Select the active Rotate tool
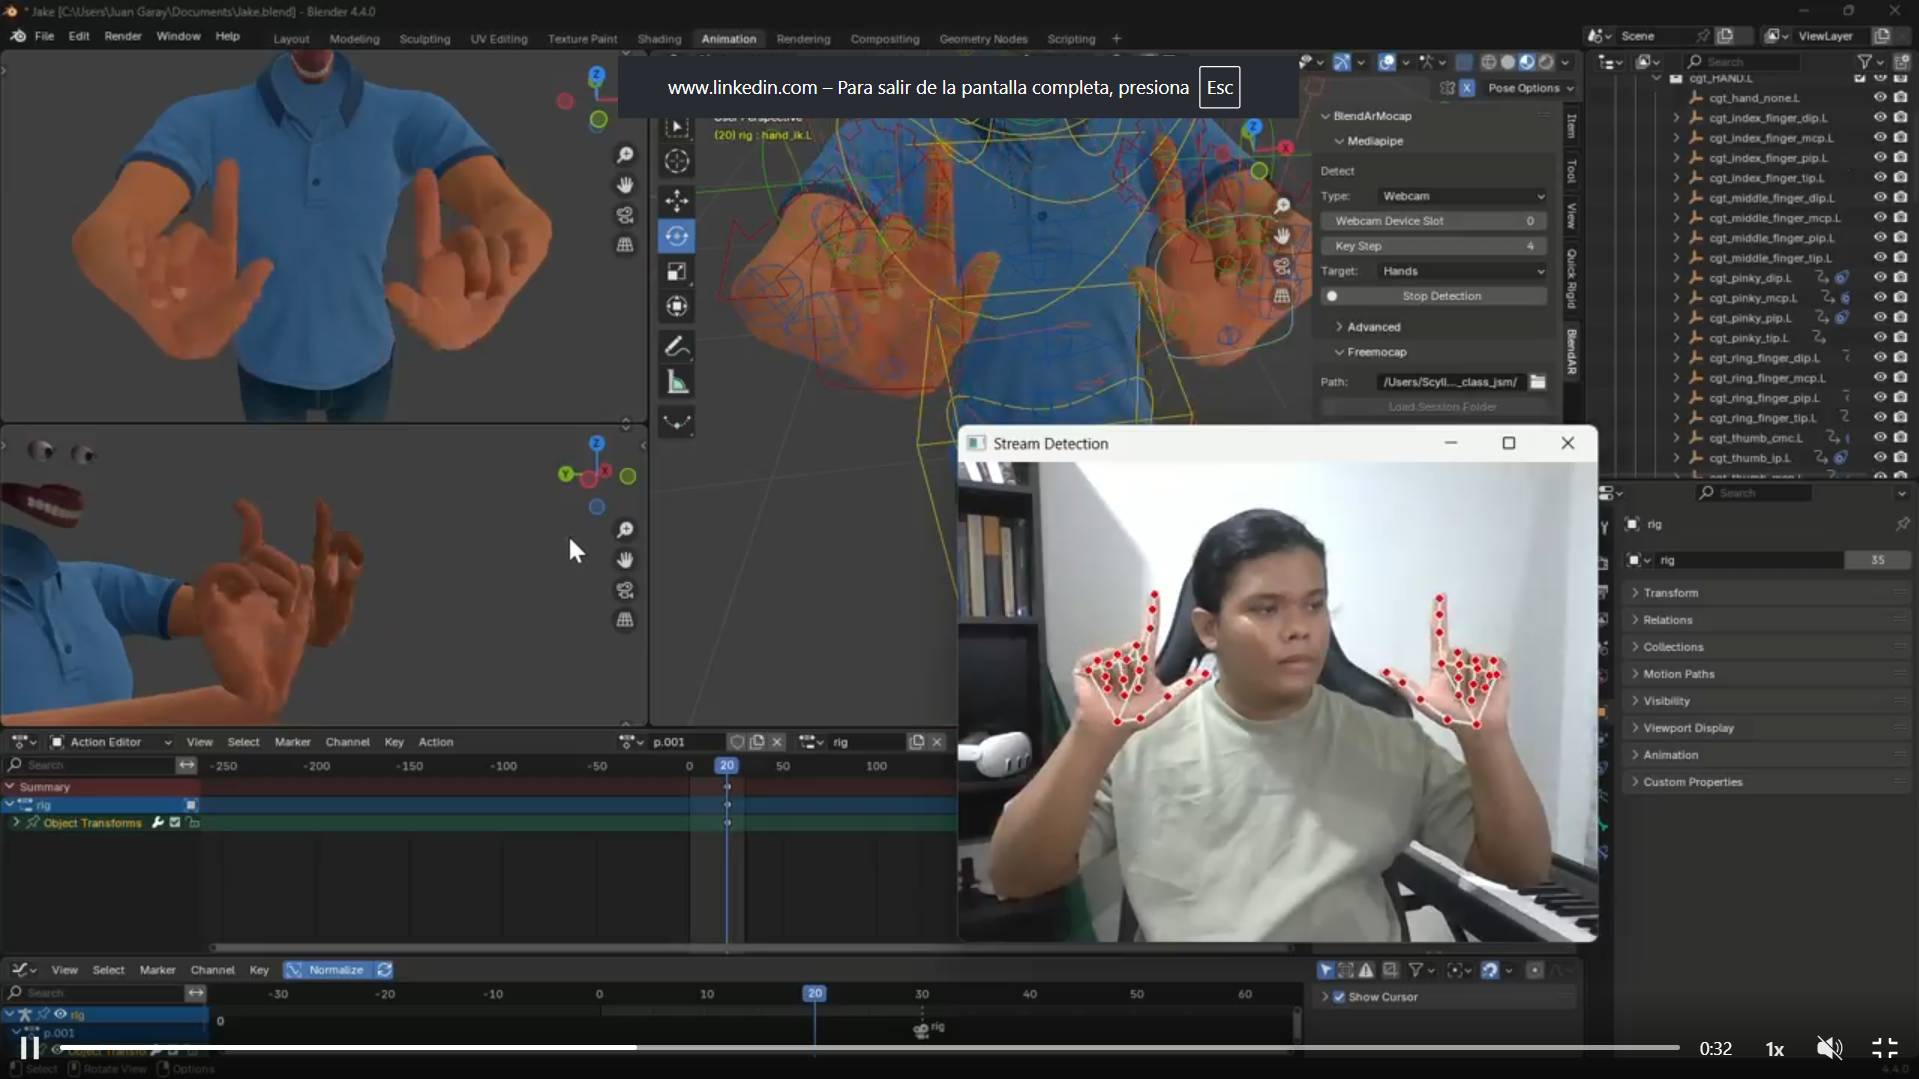 (677, 236)
